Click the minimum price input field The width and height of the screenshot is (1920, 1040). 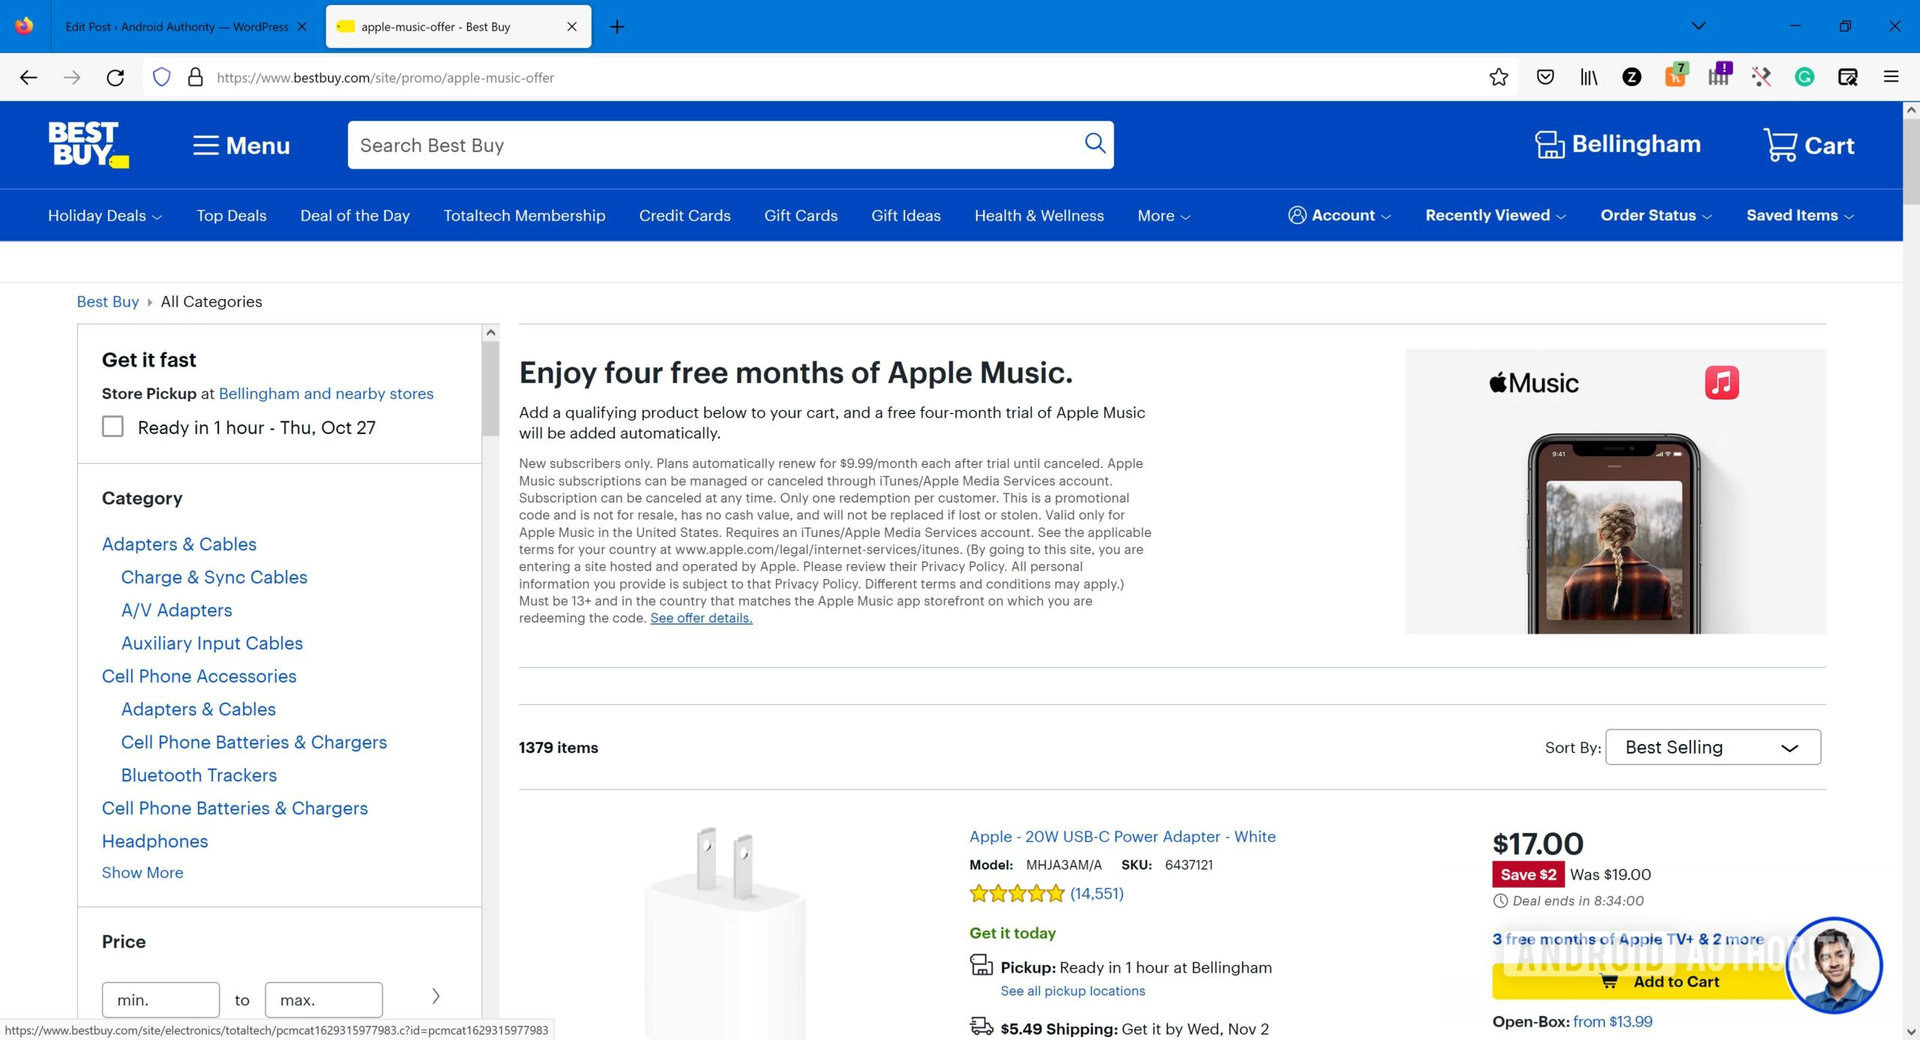click(160, 1000)
